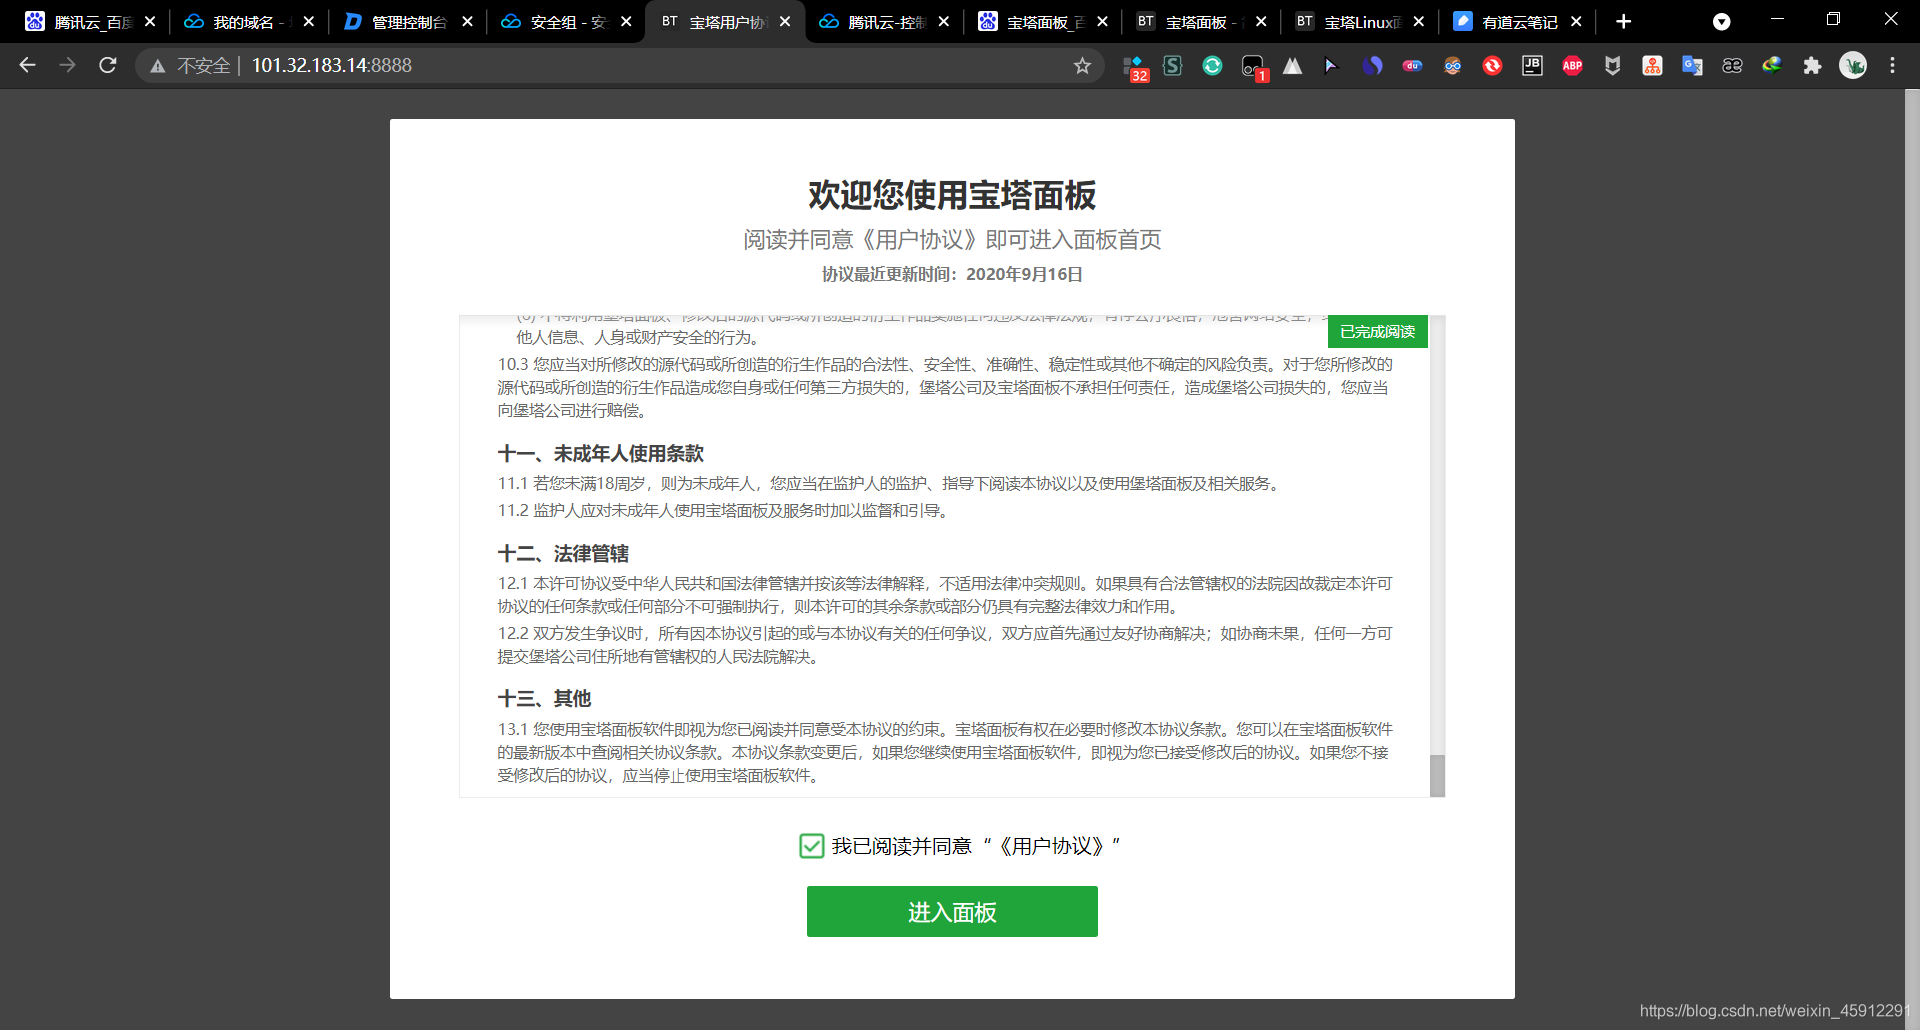The width and height of the screenshot is (1920, 1030).
Task: Click the 十三、其他 heading
Action: pos(544,699)
